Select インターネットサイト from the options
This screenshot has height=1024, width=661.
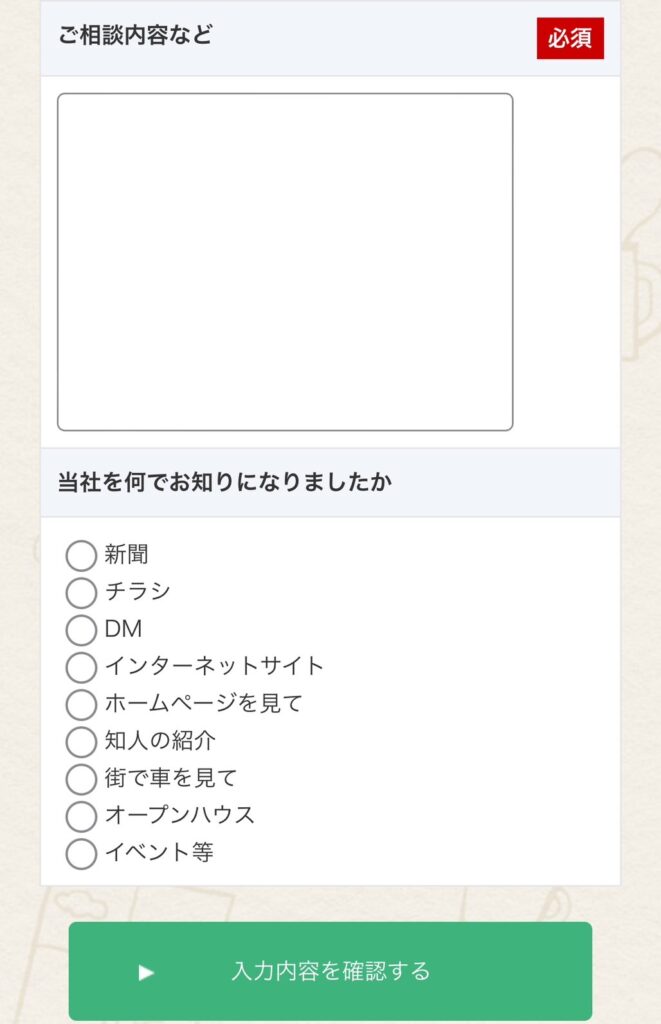click(80, 668)
